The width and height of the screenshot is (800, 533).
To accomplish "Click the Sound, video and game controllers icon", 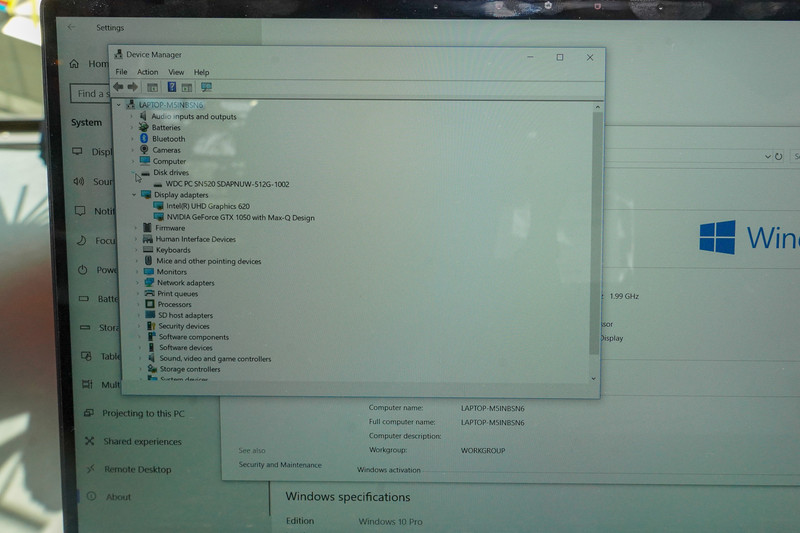I will coord(152,358).
